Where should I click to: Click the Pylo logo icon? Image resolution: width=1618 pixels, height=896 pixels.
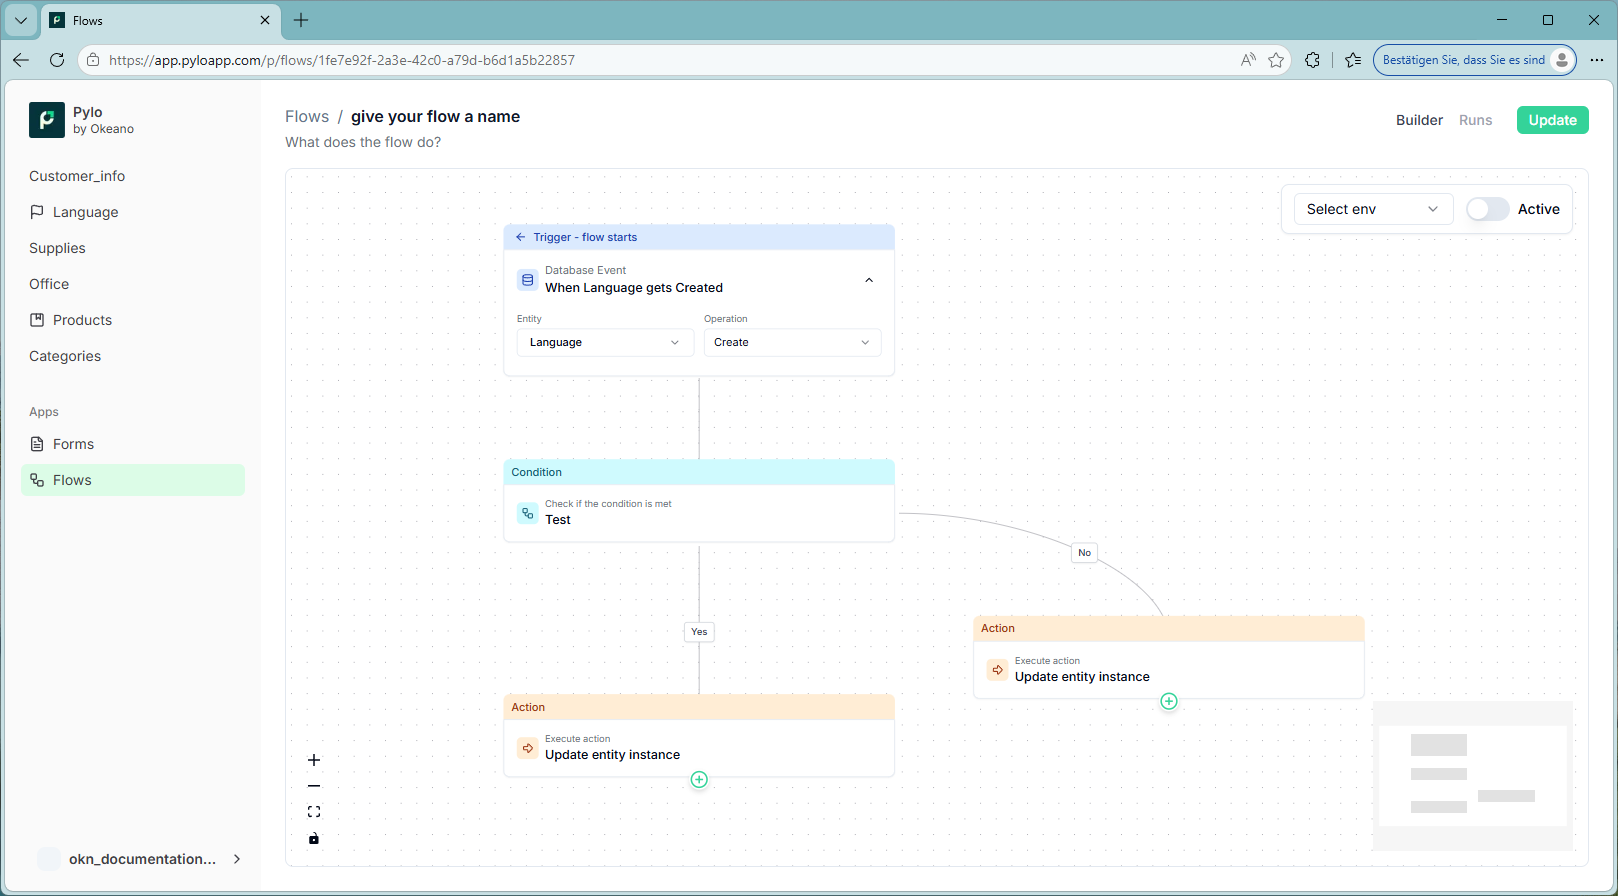pos(47,120)
